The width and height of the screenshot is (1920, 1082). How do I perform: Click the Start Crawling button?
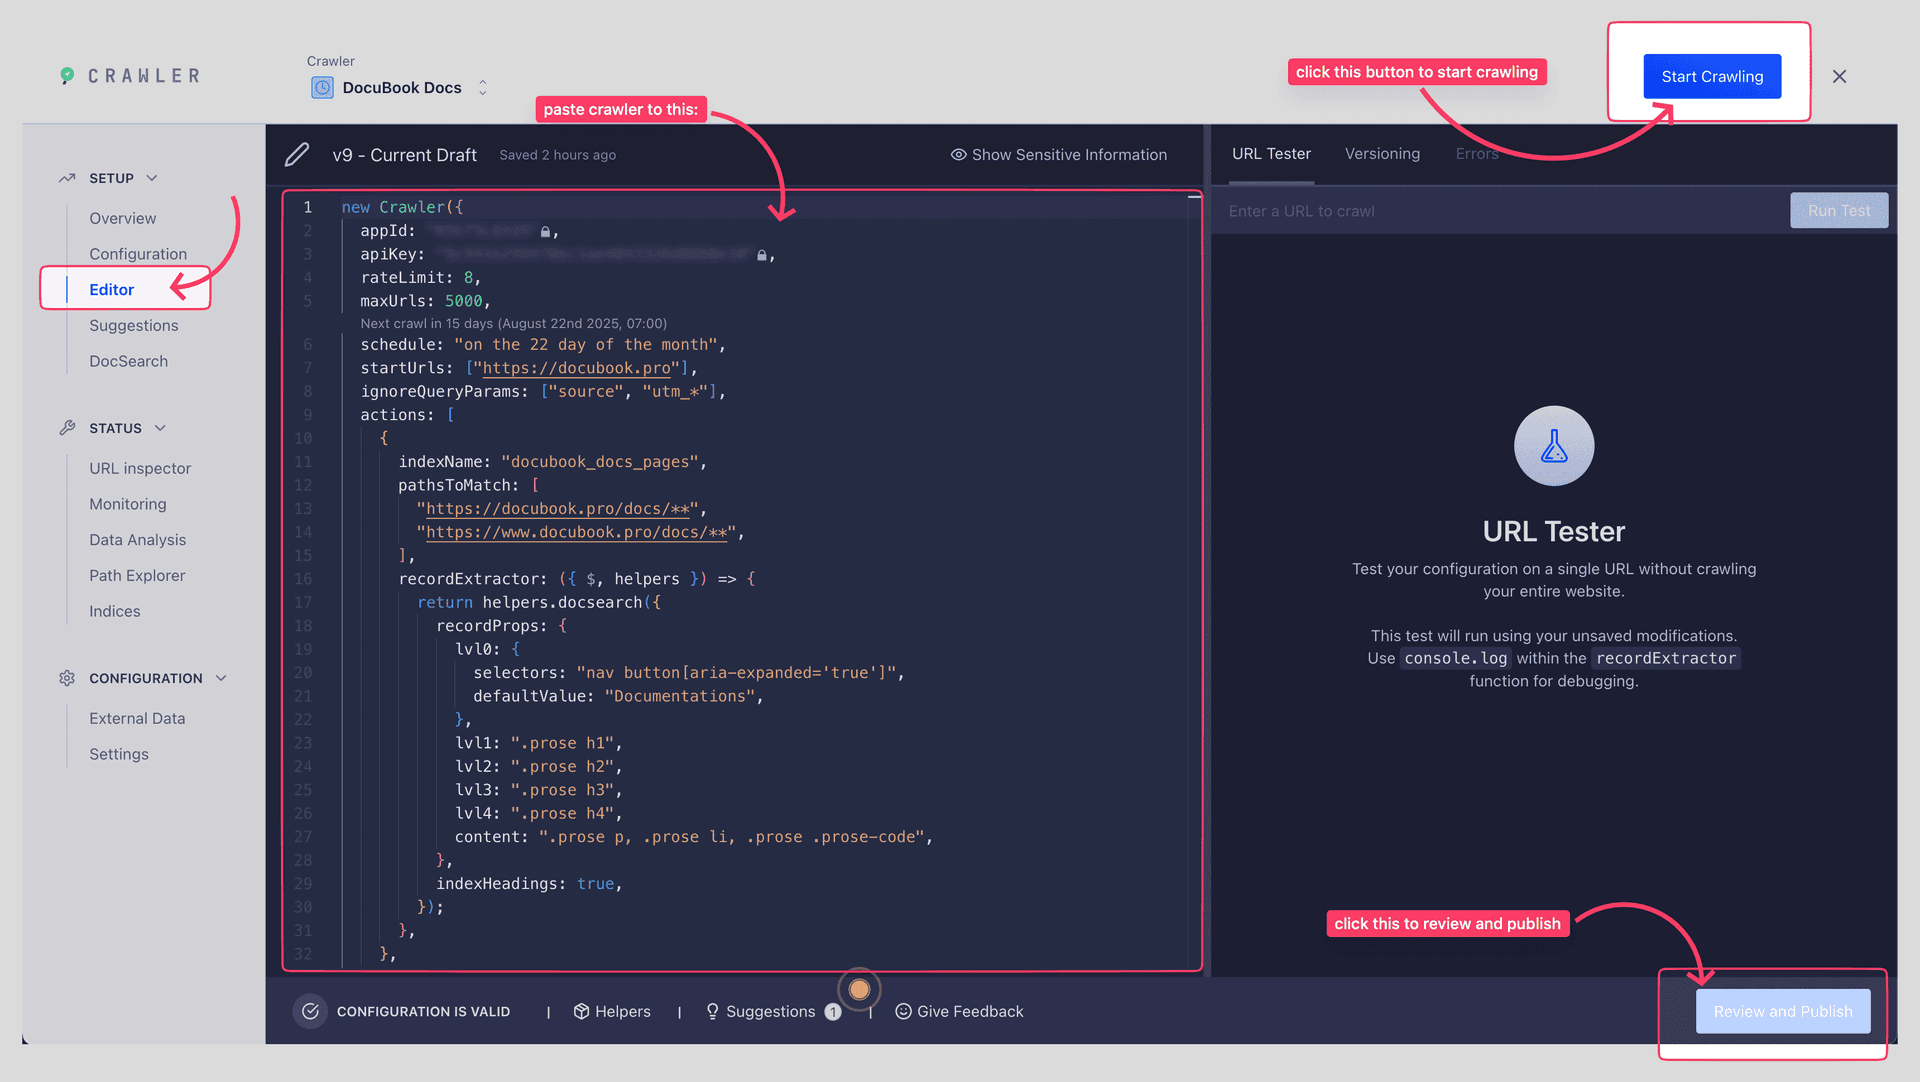tap(1711, 76)
